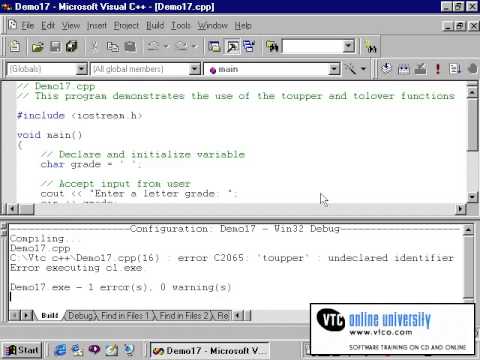Click the arrow button right of output tabs
This screenshot has width=480, height=360.
[x=237, y=315]
